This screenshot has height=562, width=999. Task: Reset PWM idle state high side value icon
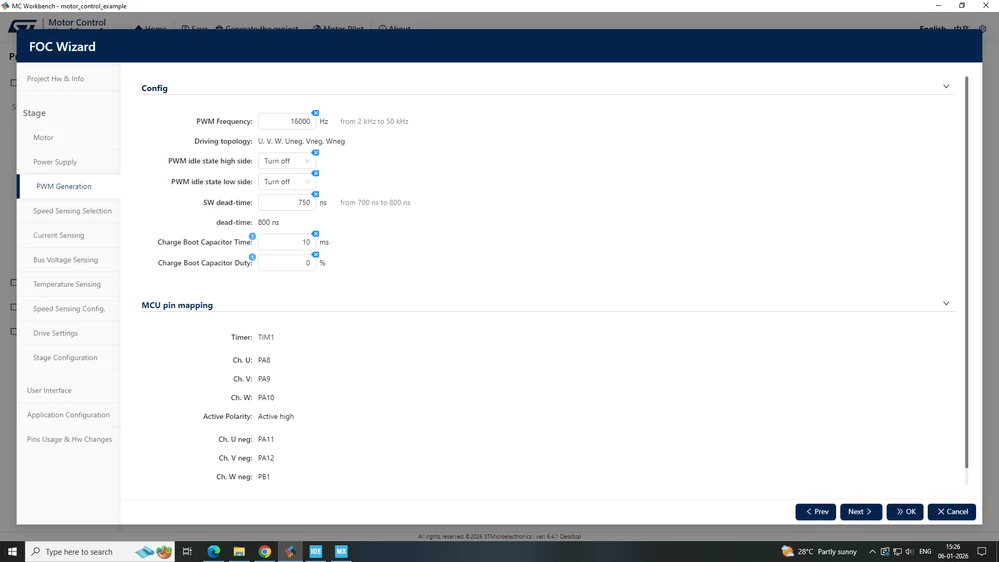315,153
